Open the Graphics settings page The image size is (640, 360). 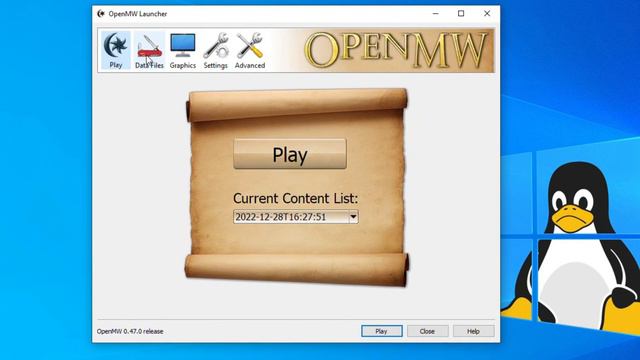point(182,50)
